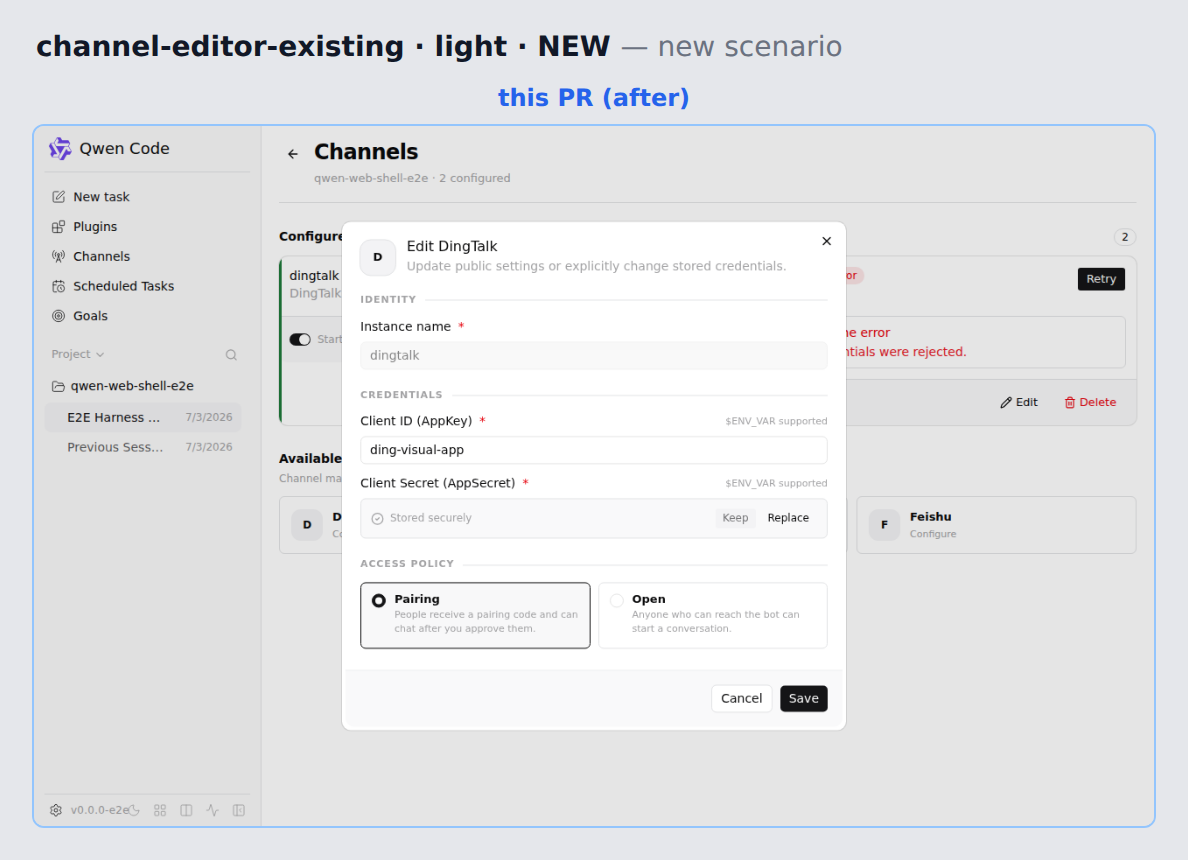The image size is (1188, 860).
Task: Go back using the arrow beside Channels
Action: coord(293,154)
